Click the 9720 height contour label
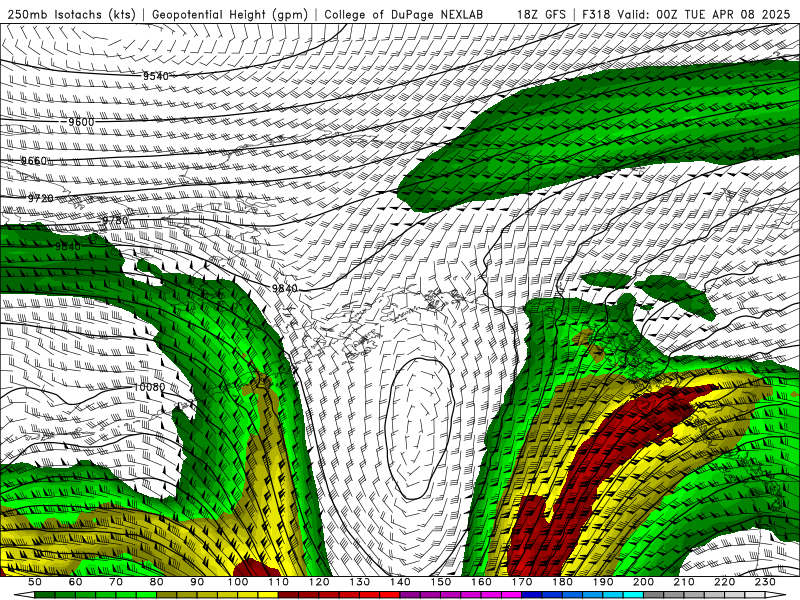The height and width of the screenshot is (600, 800). 40,198
